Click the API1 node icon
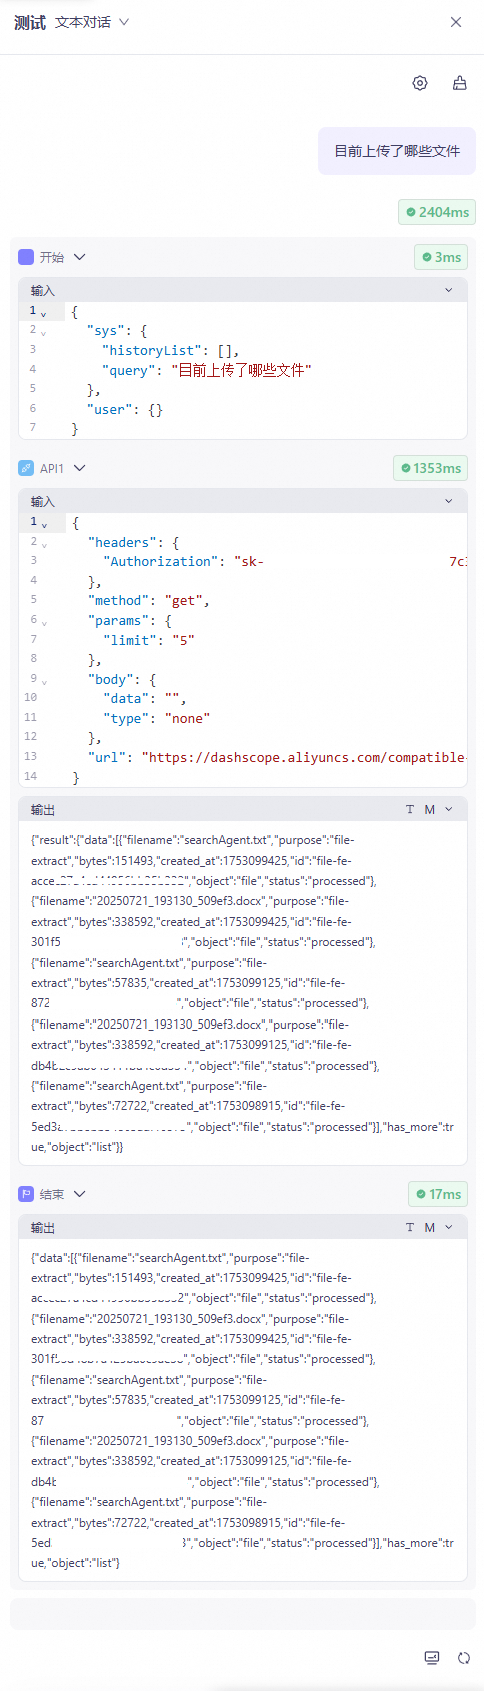The height and width of the screenshot is (1691, 484). click(26, 468)
